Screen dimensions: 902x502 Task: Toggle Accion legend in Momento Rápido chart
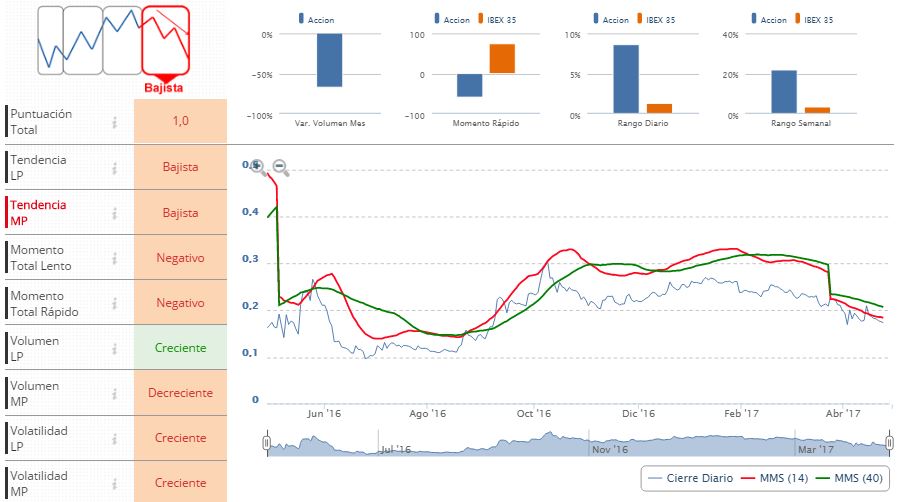tap(452, 19)
